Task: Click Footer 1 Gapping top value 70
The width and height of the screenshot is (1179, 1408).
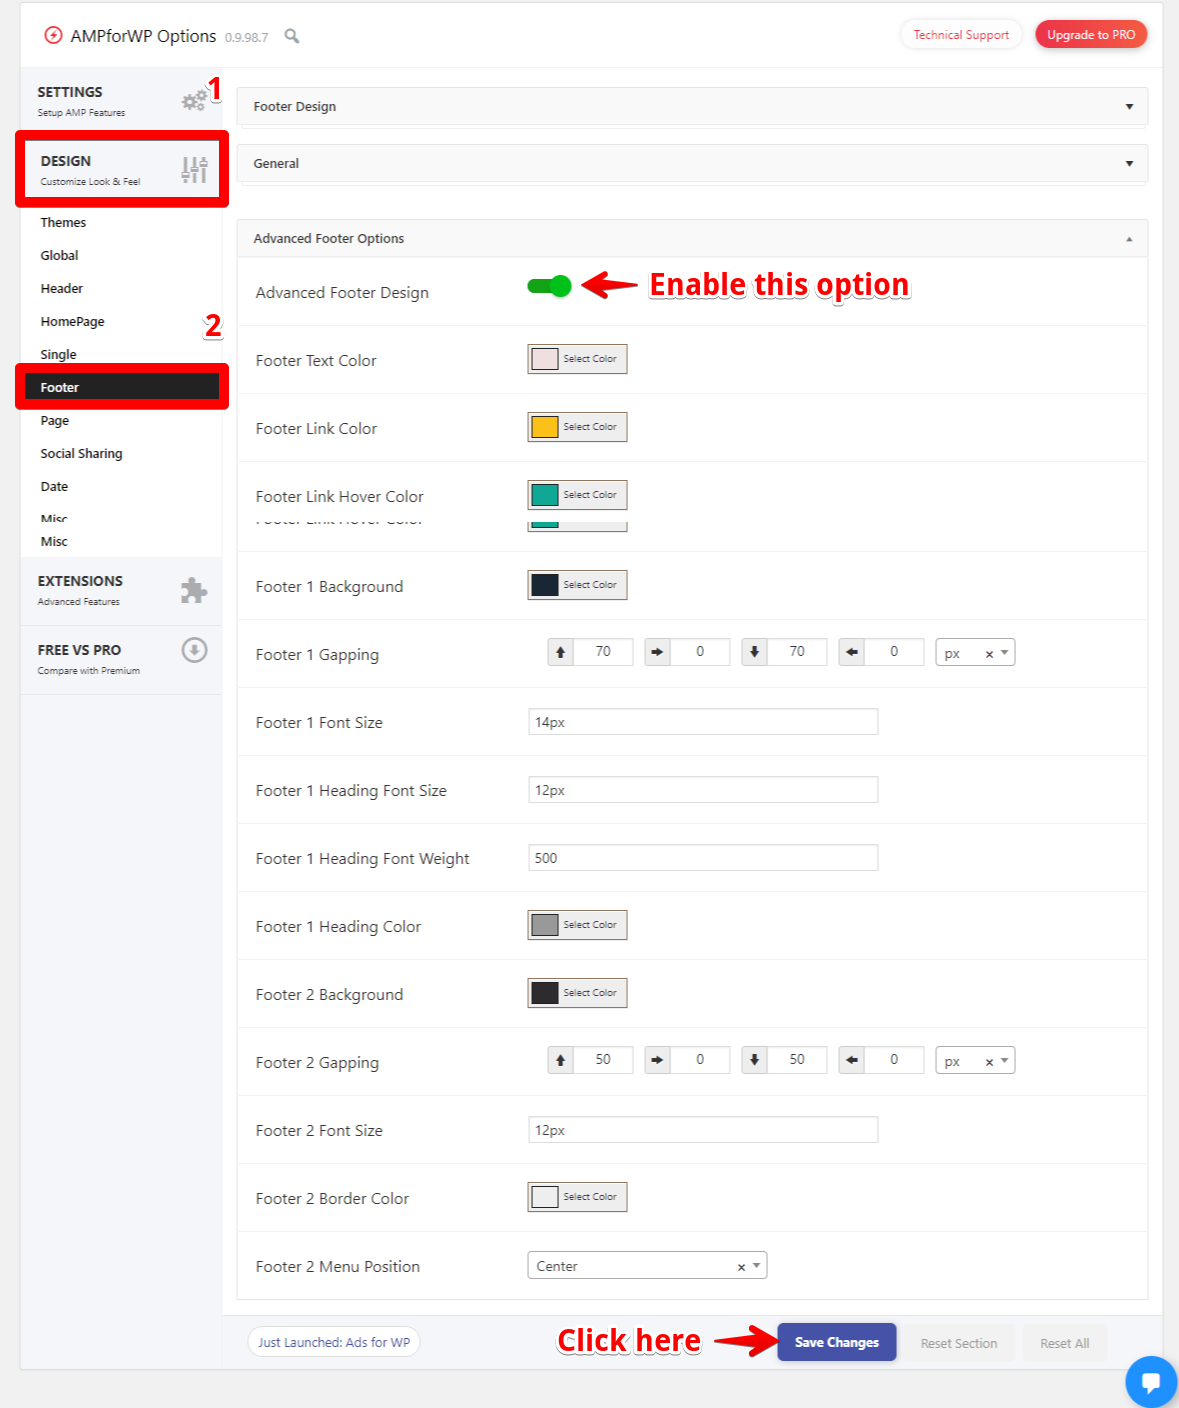Action: point(603,652)
